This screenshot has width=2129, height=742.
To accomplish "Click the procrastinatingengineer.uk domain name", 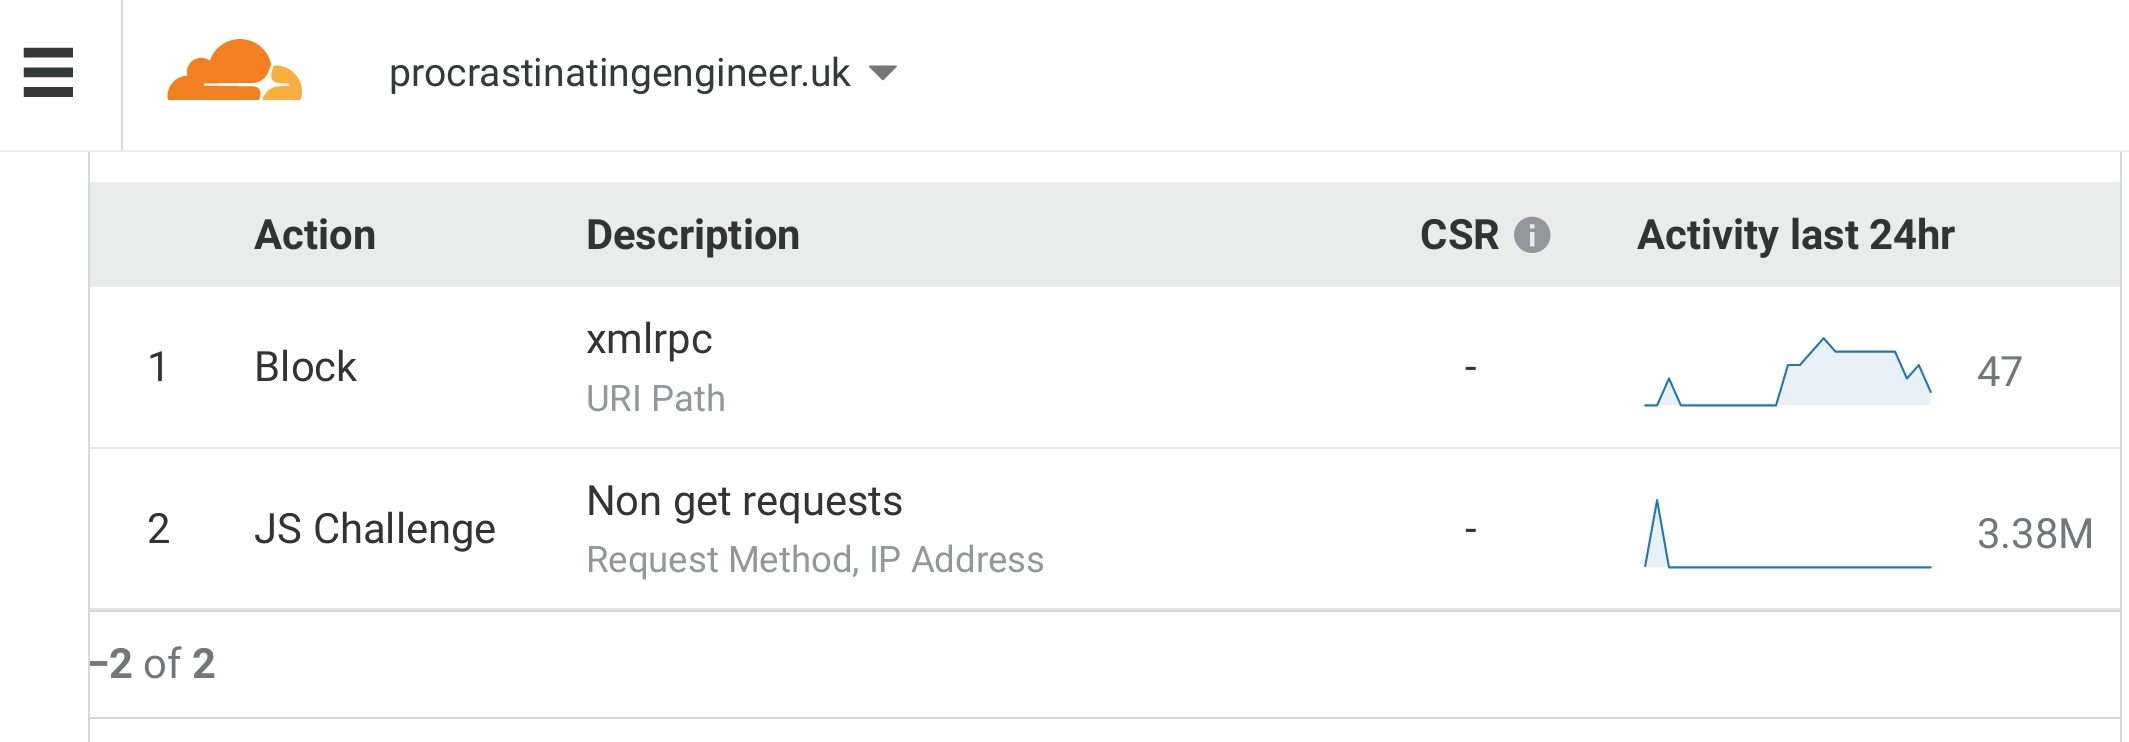I will (619, 73).
